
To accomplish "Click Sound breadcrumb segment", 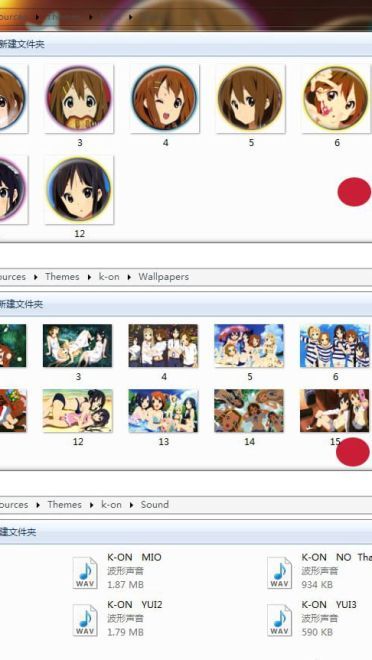I will pyautogui.click(x=155, y=504).
